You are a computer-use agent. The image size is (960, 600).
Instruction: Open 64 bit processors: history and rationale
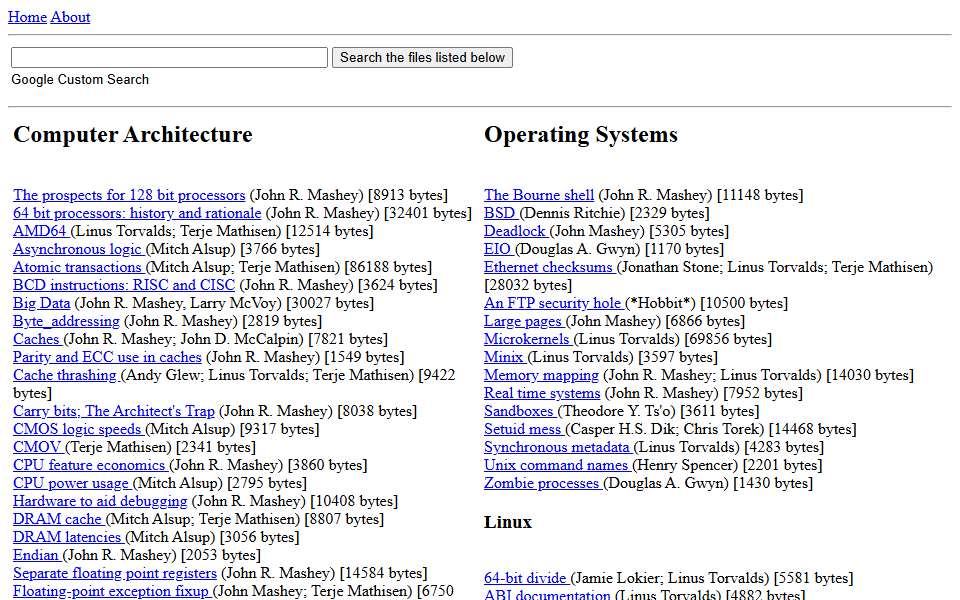coord(137,213)
